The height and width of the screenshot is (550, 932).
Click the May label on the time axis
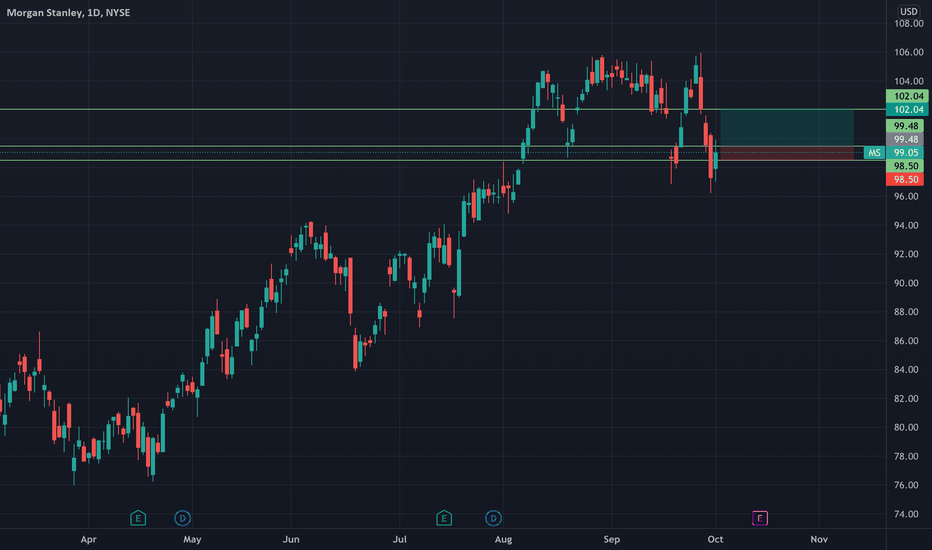(192, 539)
